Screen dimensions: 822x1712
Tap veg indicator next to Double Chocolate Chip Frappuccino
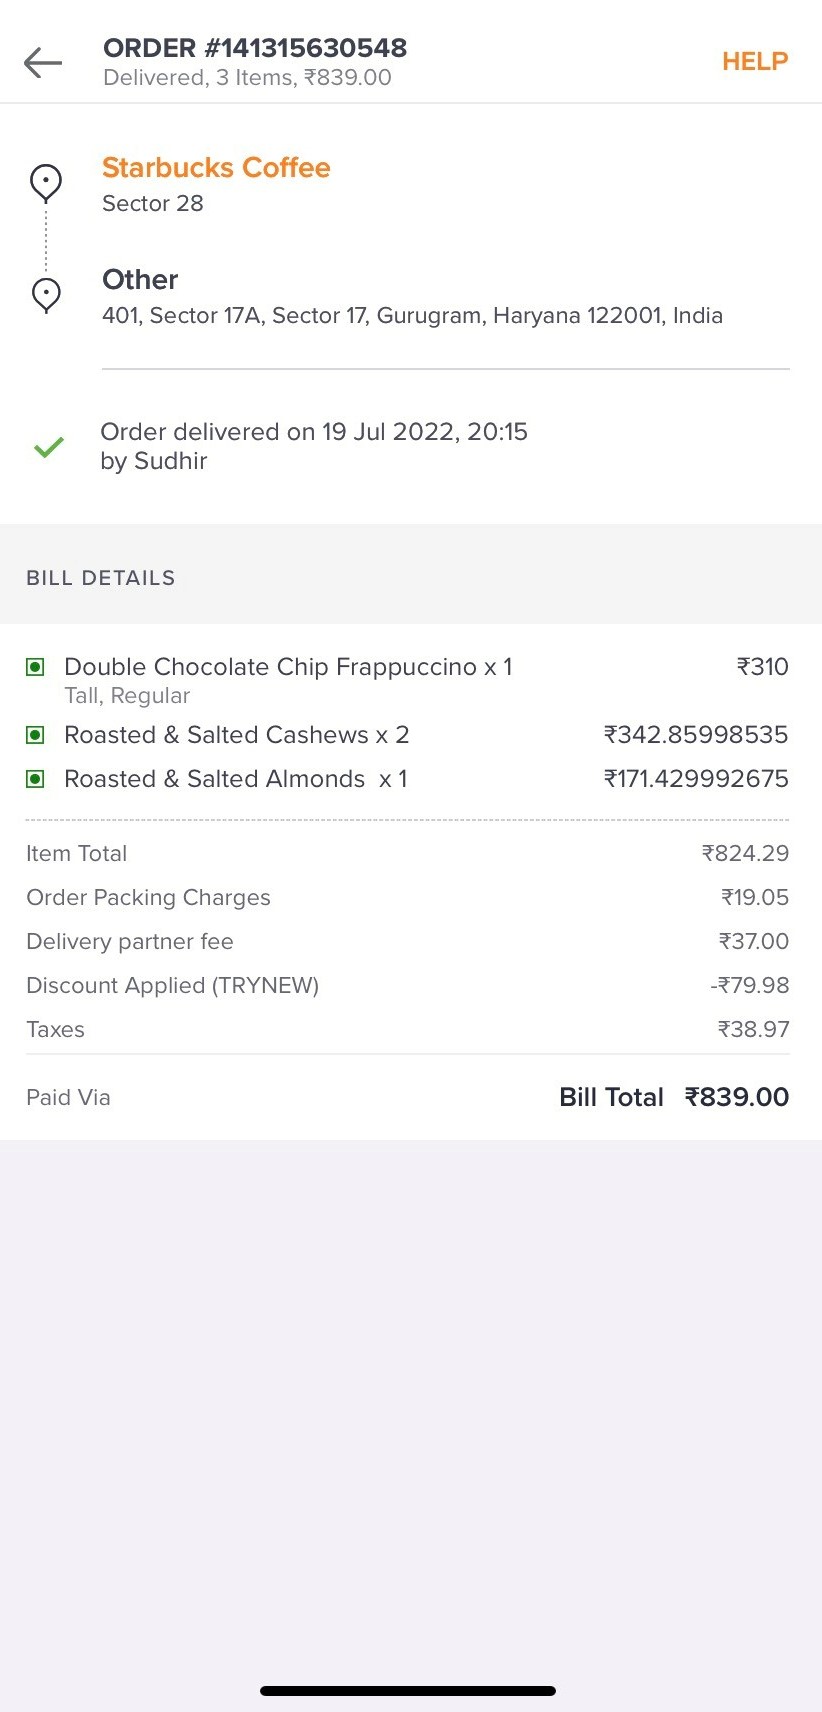pos(35,667)
